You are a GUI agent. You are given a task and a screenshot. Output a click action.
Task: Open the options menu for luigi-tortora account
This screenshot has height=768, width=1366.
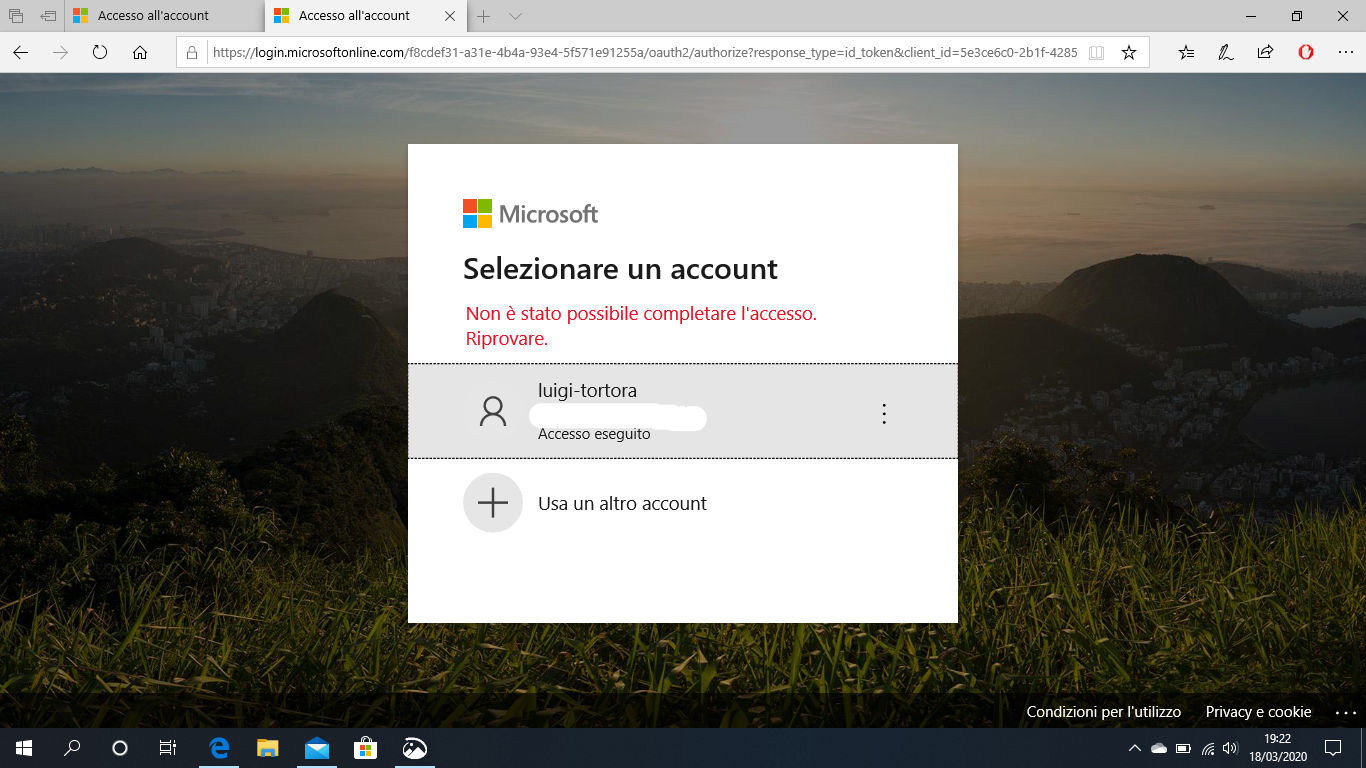883,413
